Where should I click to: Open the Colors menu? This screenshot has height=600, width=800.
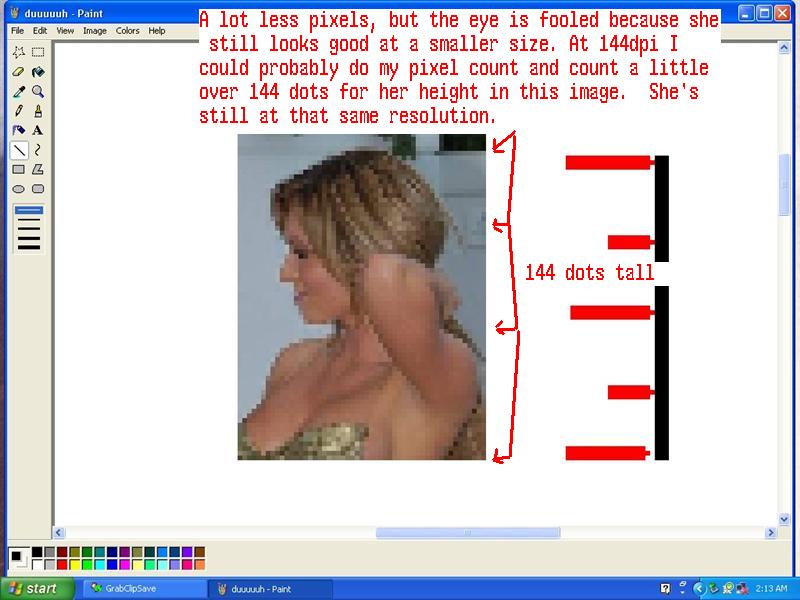[x=128, y=31]
